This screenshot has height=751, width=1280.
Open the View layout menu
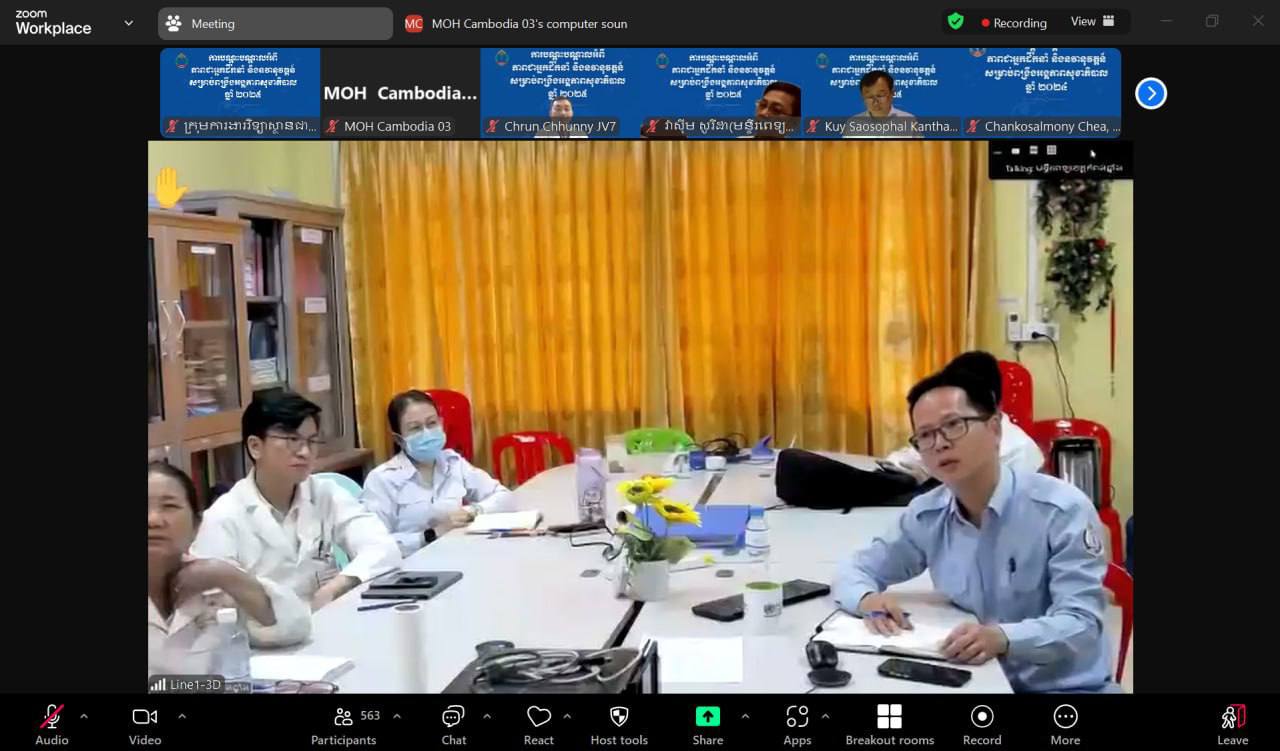coord(1093,22)
